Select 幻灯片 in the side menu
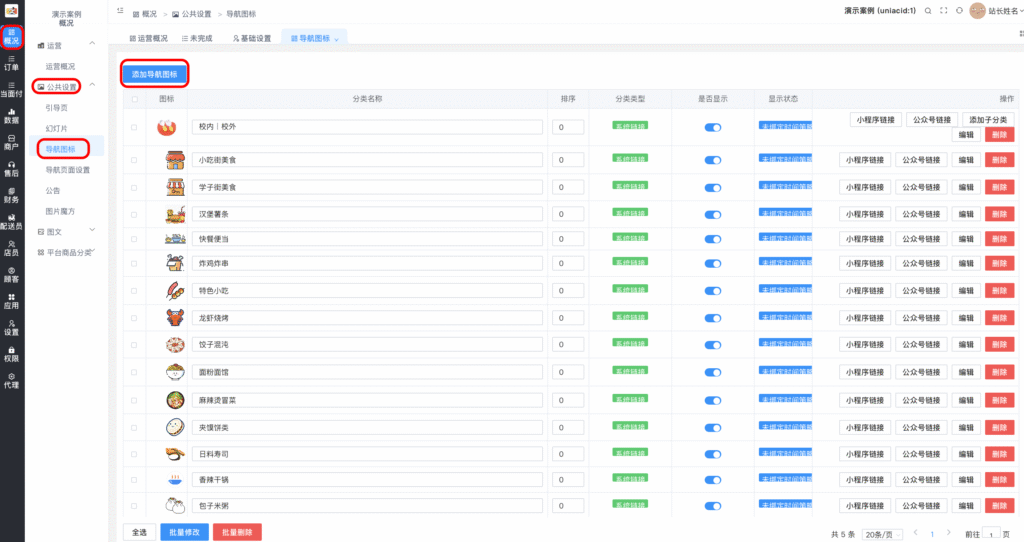 (59, 128)
